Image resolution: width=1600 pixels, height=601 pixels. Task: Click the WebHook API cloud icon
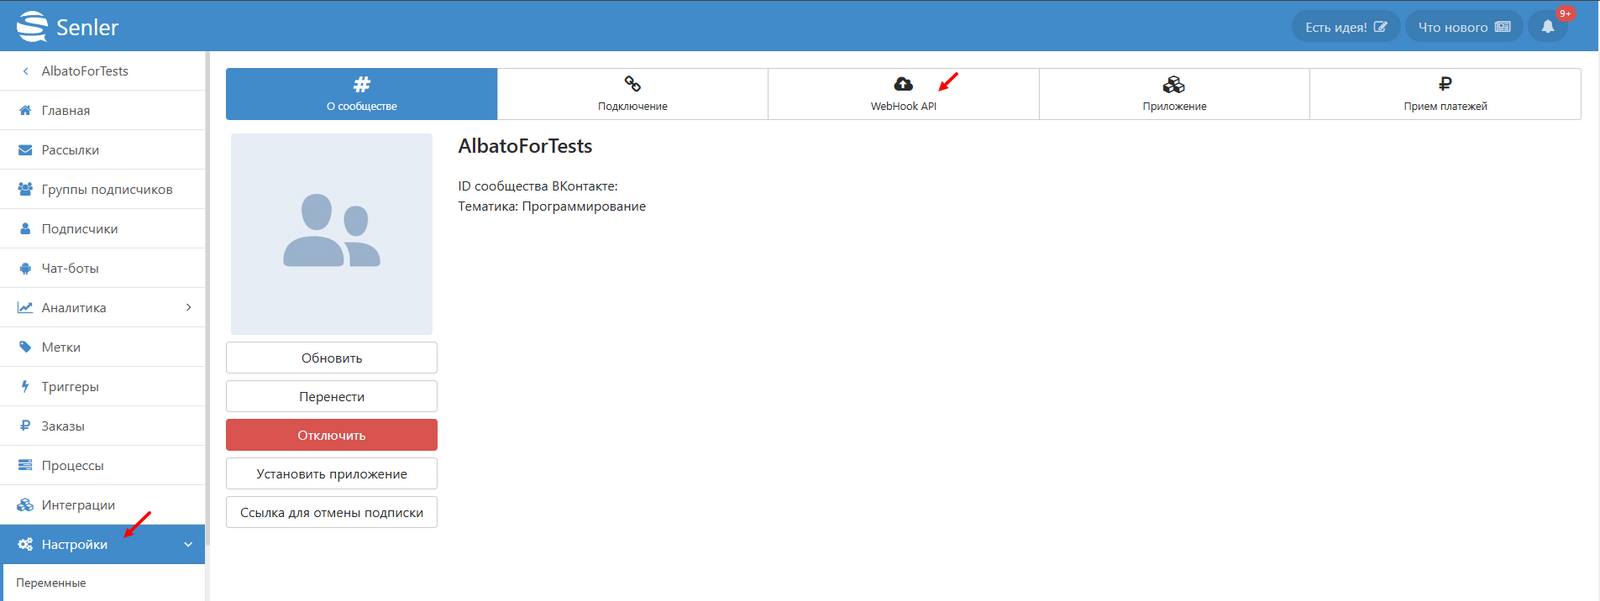click(x=903, y=84)
